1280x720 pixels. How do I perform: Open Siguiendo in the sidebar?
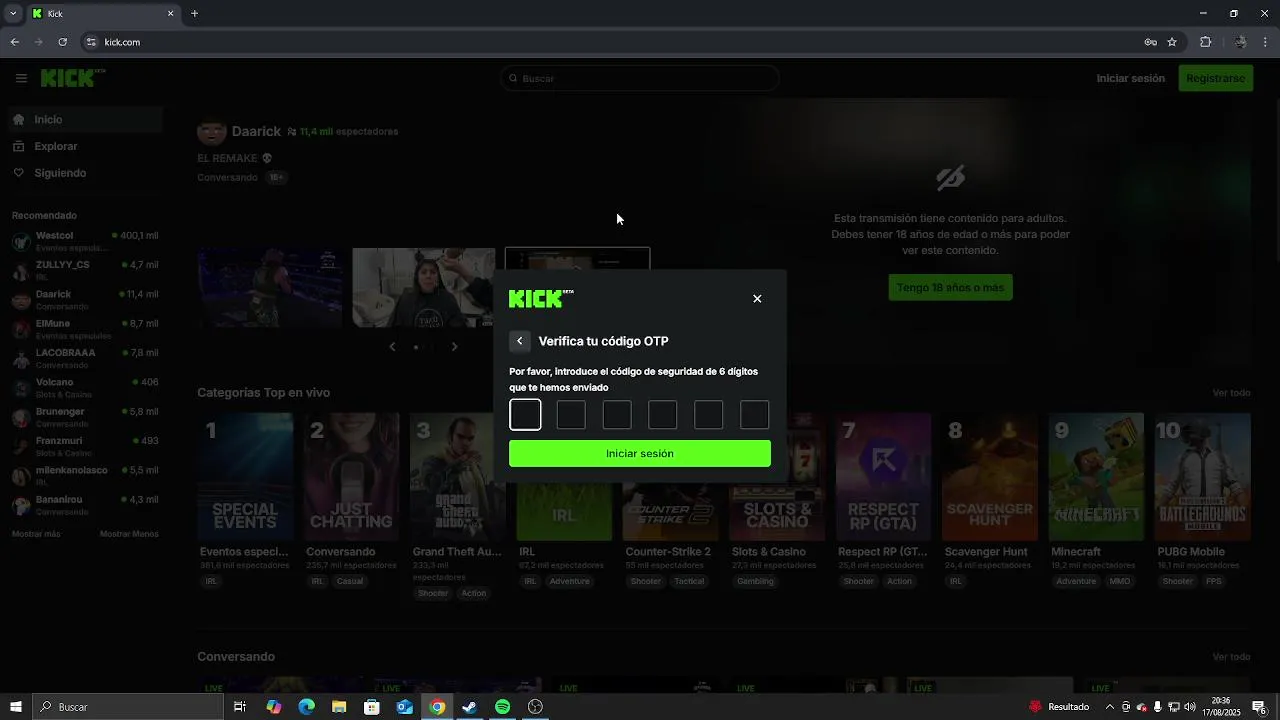pyautogui.click(x=85, y=173)
